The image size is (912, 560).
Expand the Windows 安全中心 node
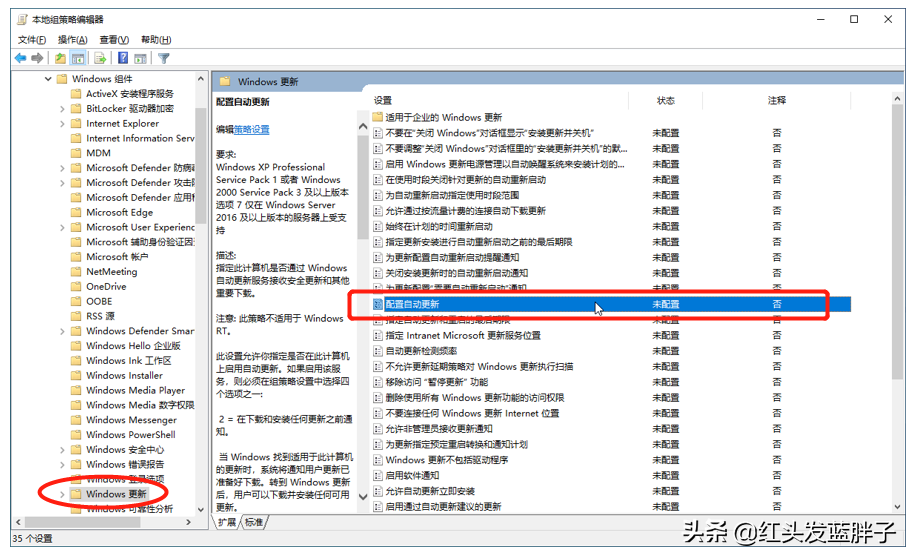62,450
